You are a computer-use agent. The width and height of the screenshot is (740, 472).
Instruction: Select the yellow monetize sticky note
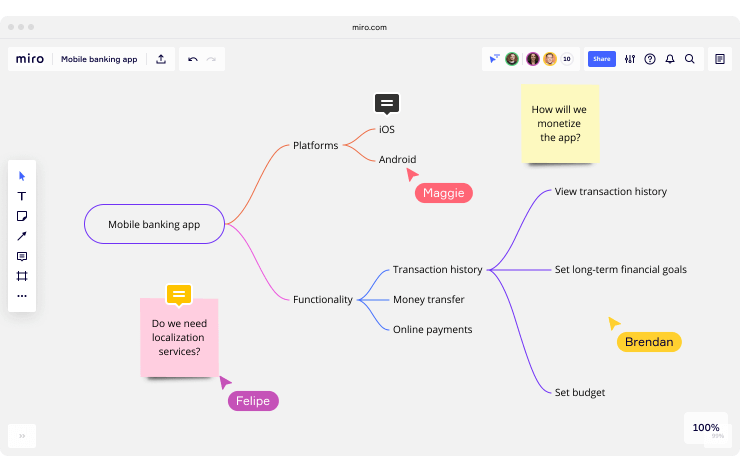click(x=560, y=124)
